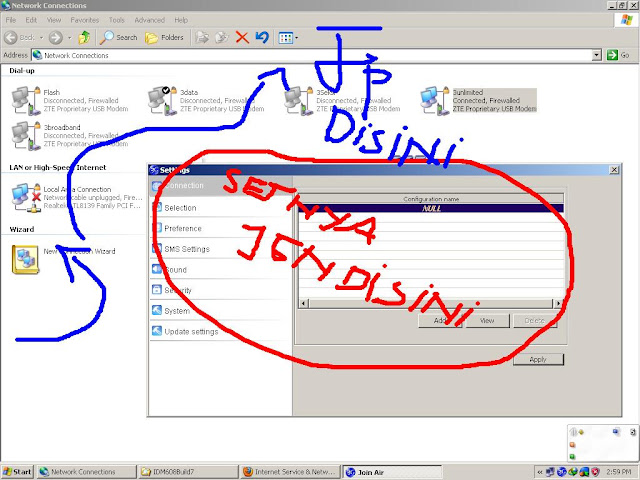Open the Favorites menu
The image size is (640, 480).
[84, 20]
